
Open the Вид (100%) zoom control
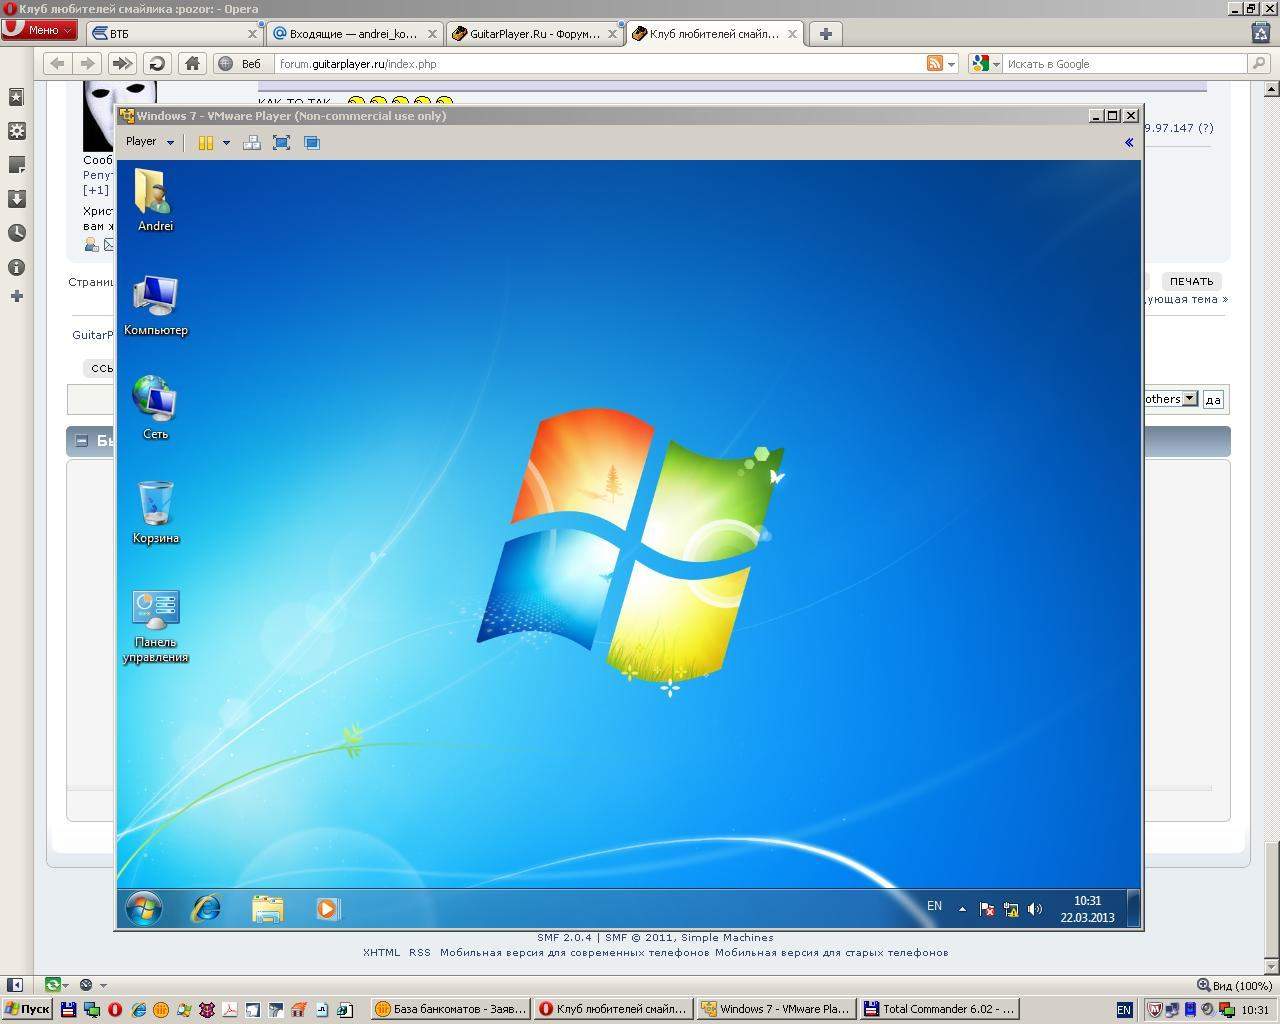(x=1234, y=985)
